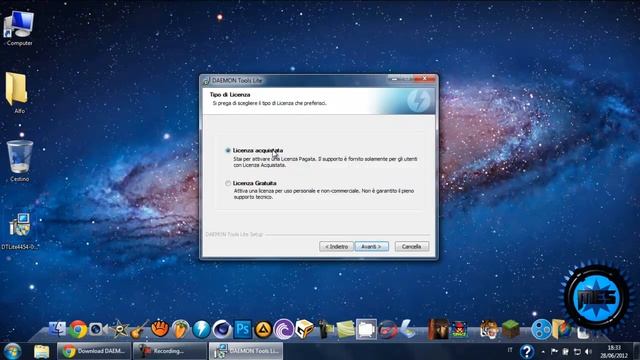Click the Avanti button
Image resolution: width=640 pixels, height=360 pixels.
click(x=371, y=247)
